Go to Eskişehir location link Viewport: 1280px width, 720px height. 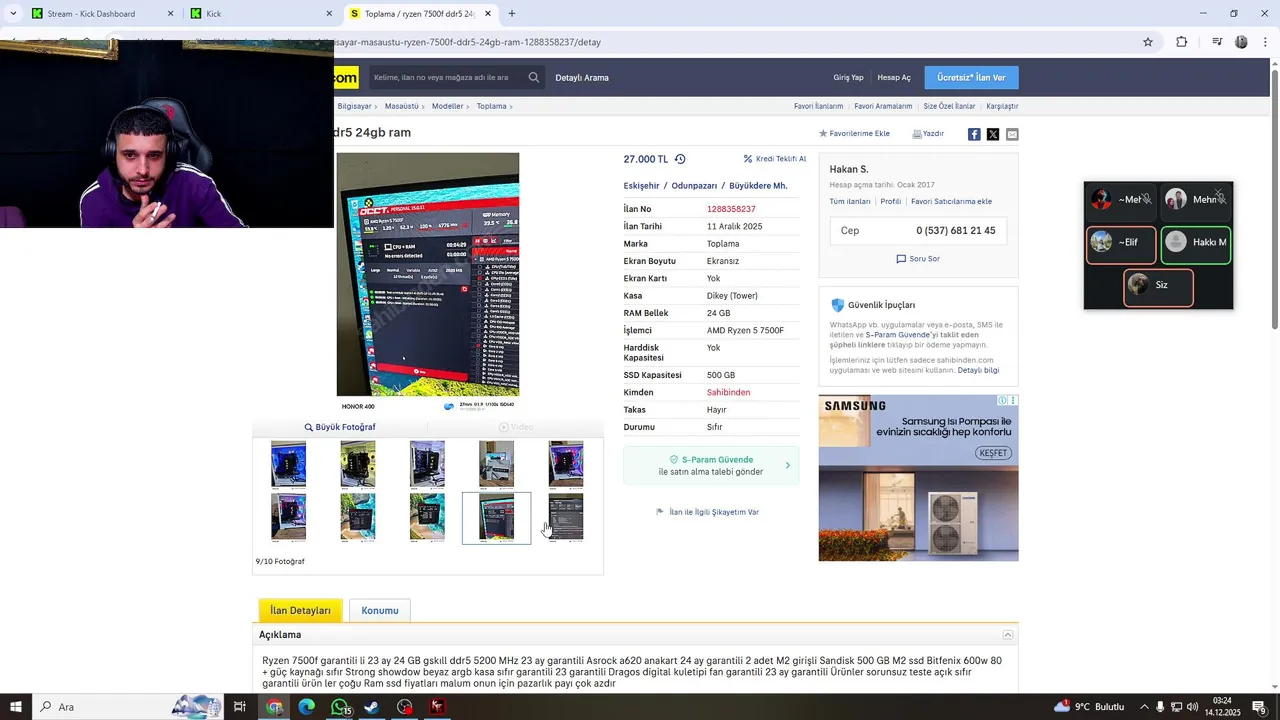(641, 186)
